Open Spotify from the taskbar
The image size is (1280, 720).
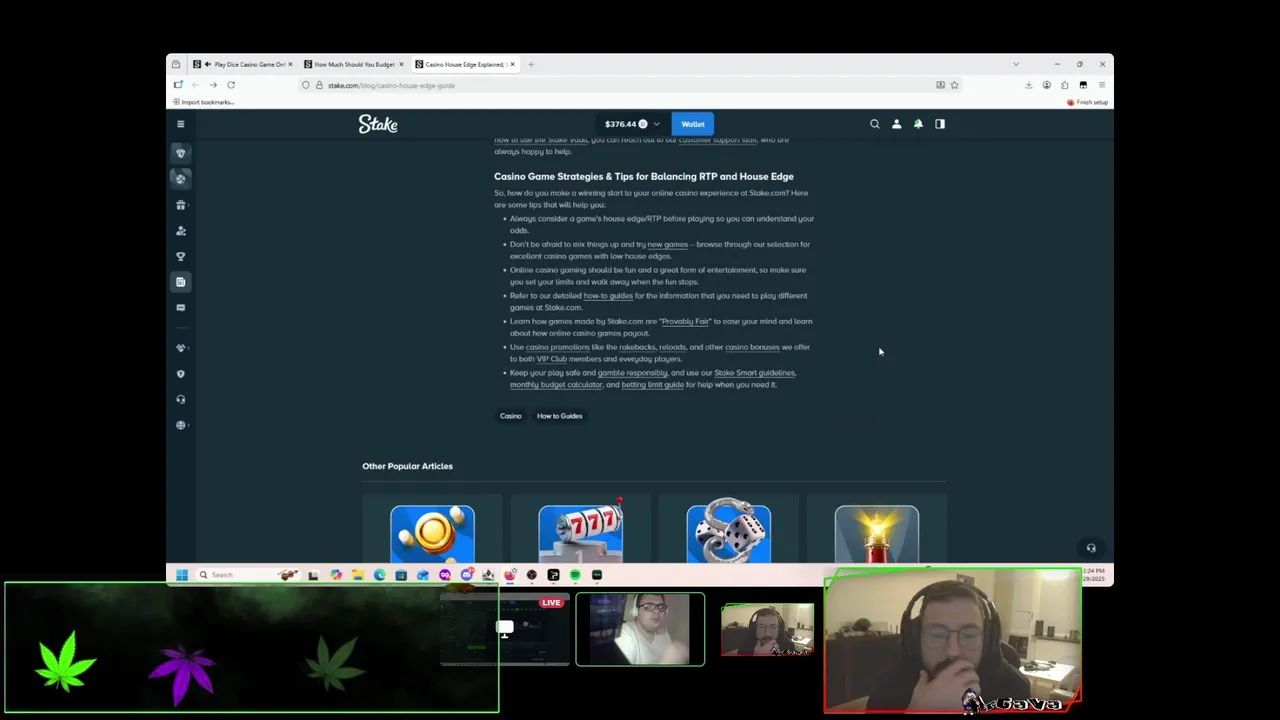[575, 575]
